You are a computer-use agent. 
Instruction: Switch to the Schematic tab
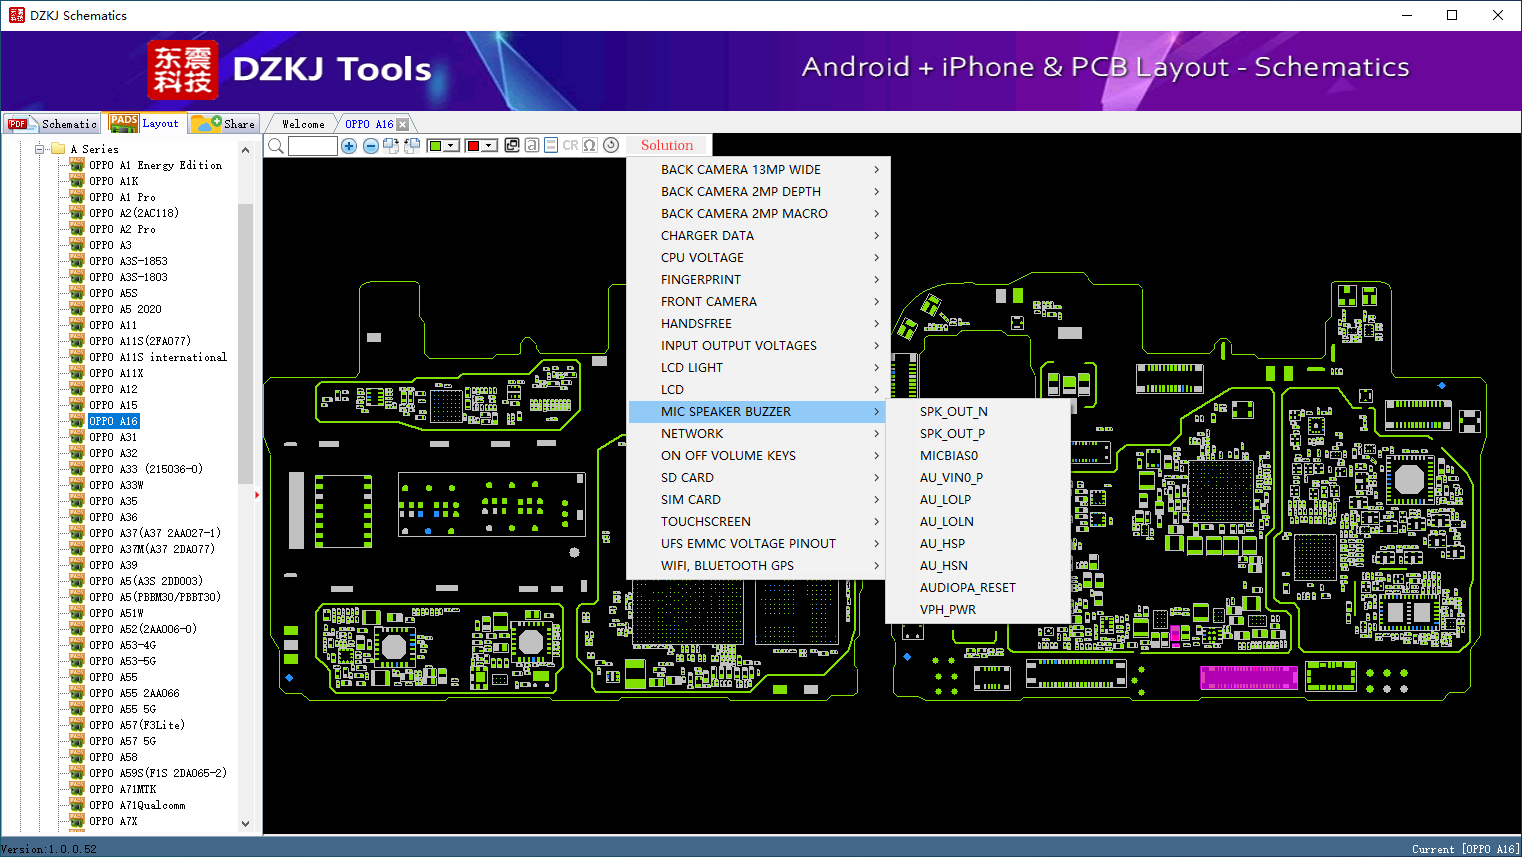click(52, 124)
